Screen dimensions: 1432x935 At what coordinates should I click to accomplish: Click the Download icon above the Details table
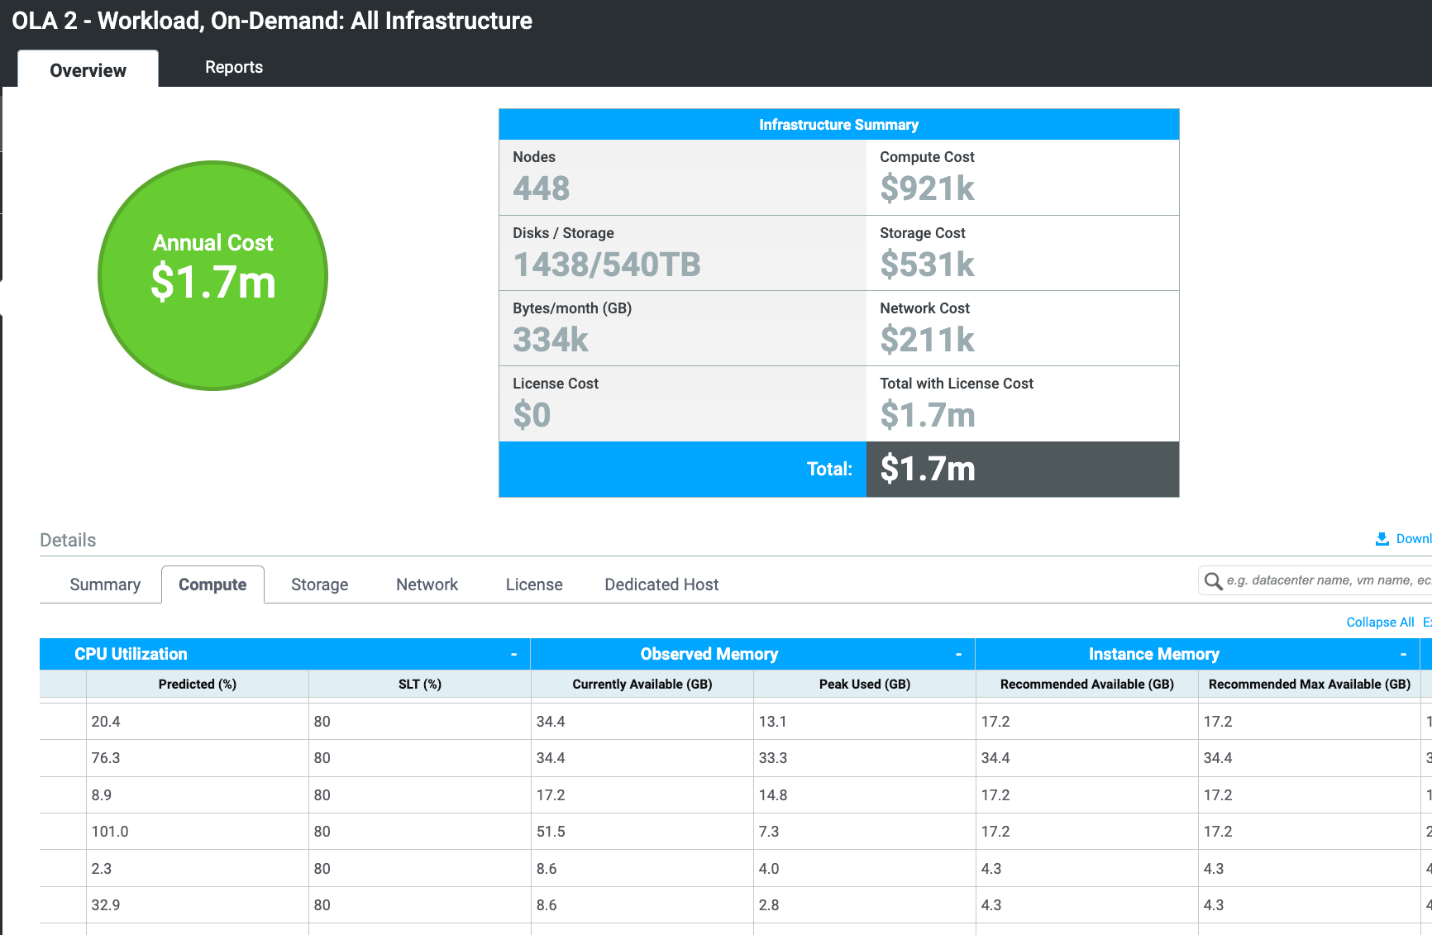click(1381, 538)
